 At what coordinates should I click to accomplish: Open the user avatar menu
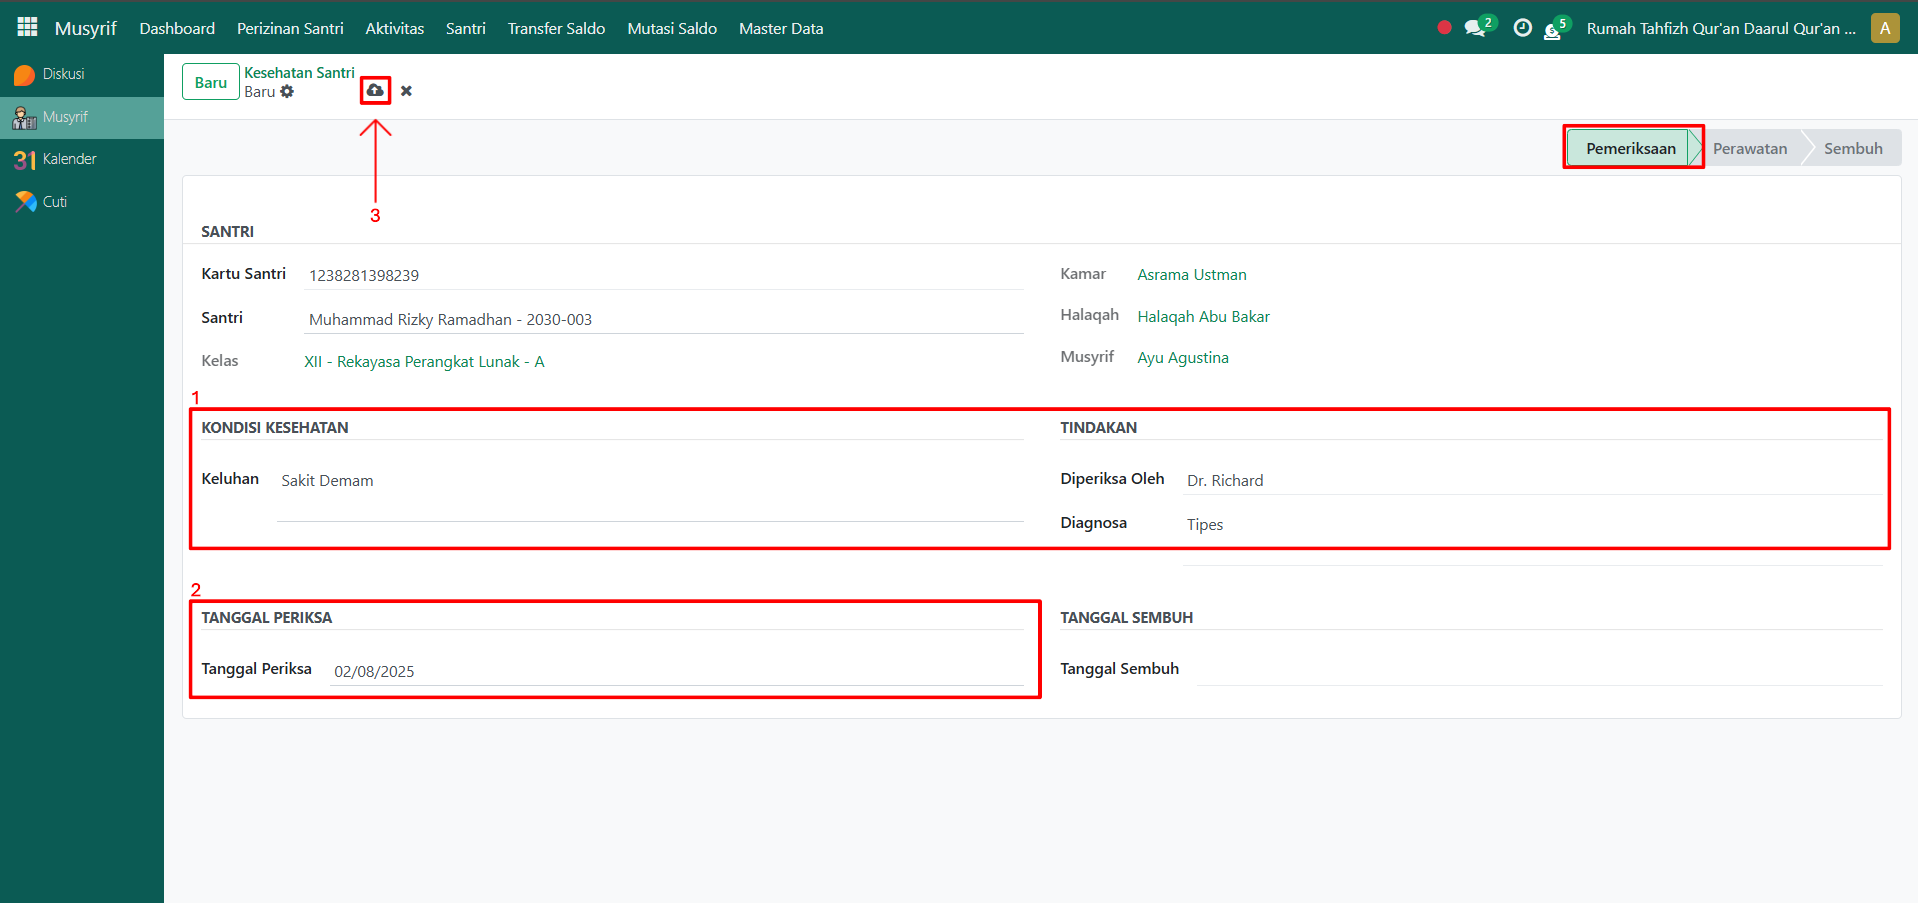[x=1884, y=28]
